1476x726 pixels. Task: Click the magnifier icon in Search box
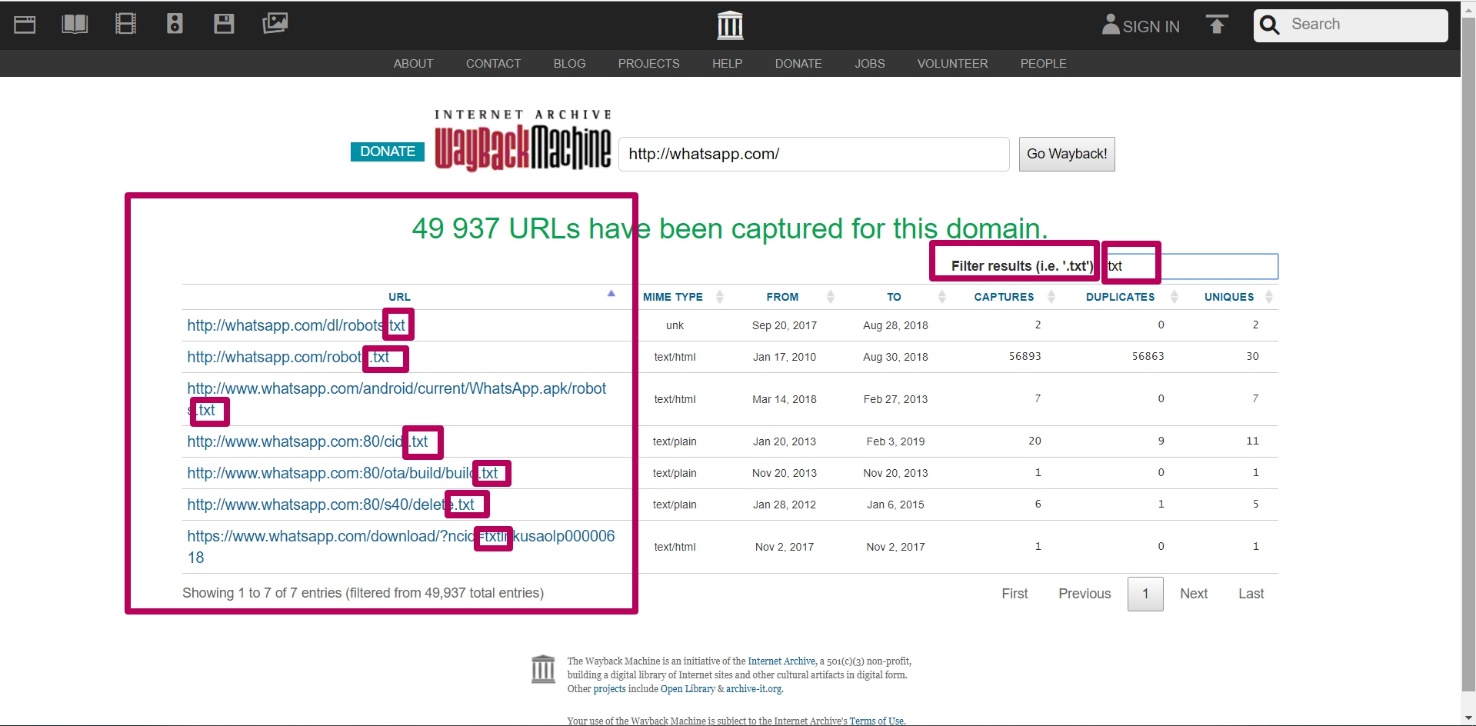click(x=1270, y=25)
